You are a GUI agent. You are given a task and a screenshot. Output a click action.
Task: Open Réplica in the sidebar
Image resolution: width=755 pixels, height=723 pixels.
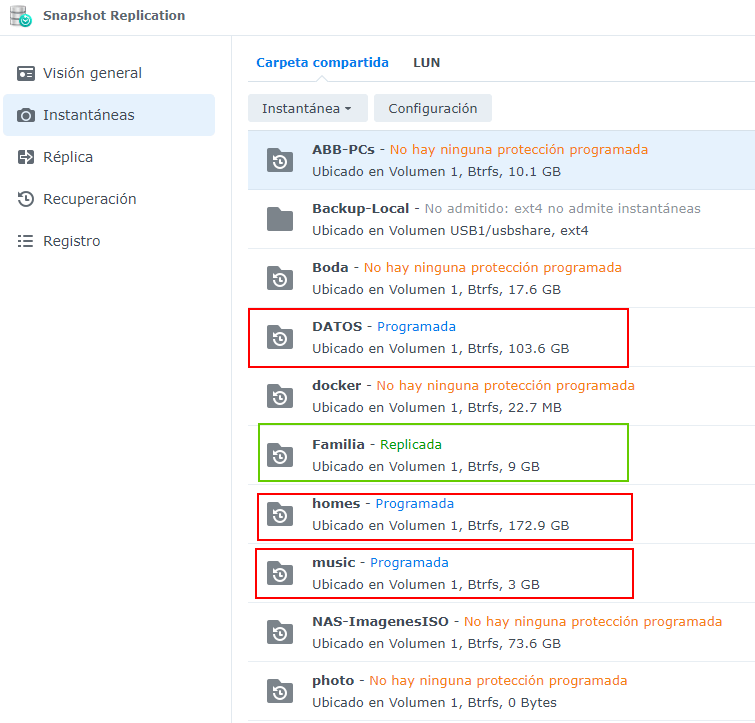[x=68, y=157]
